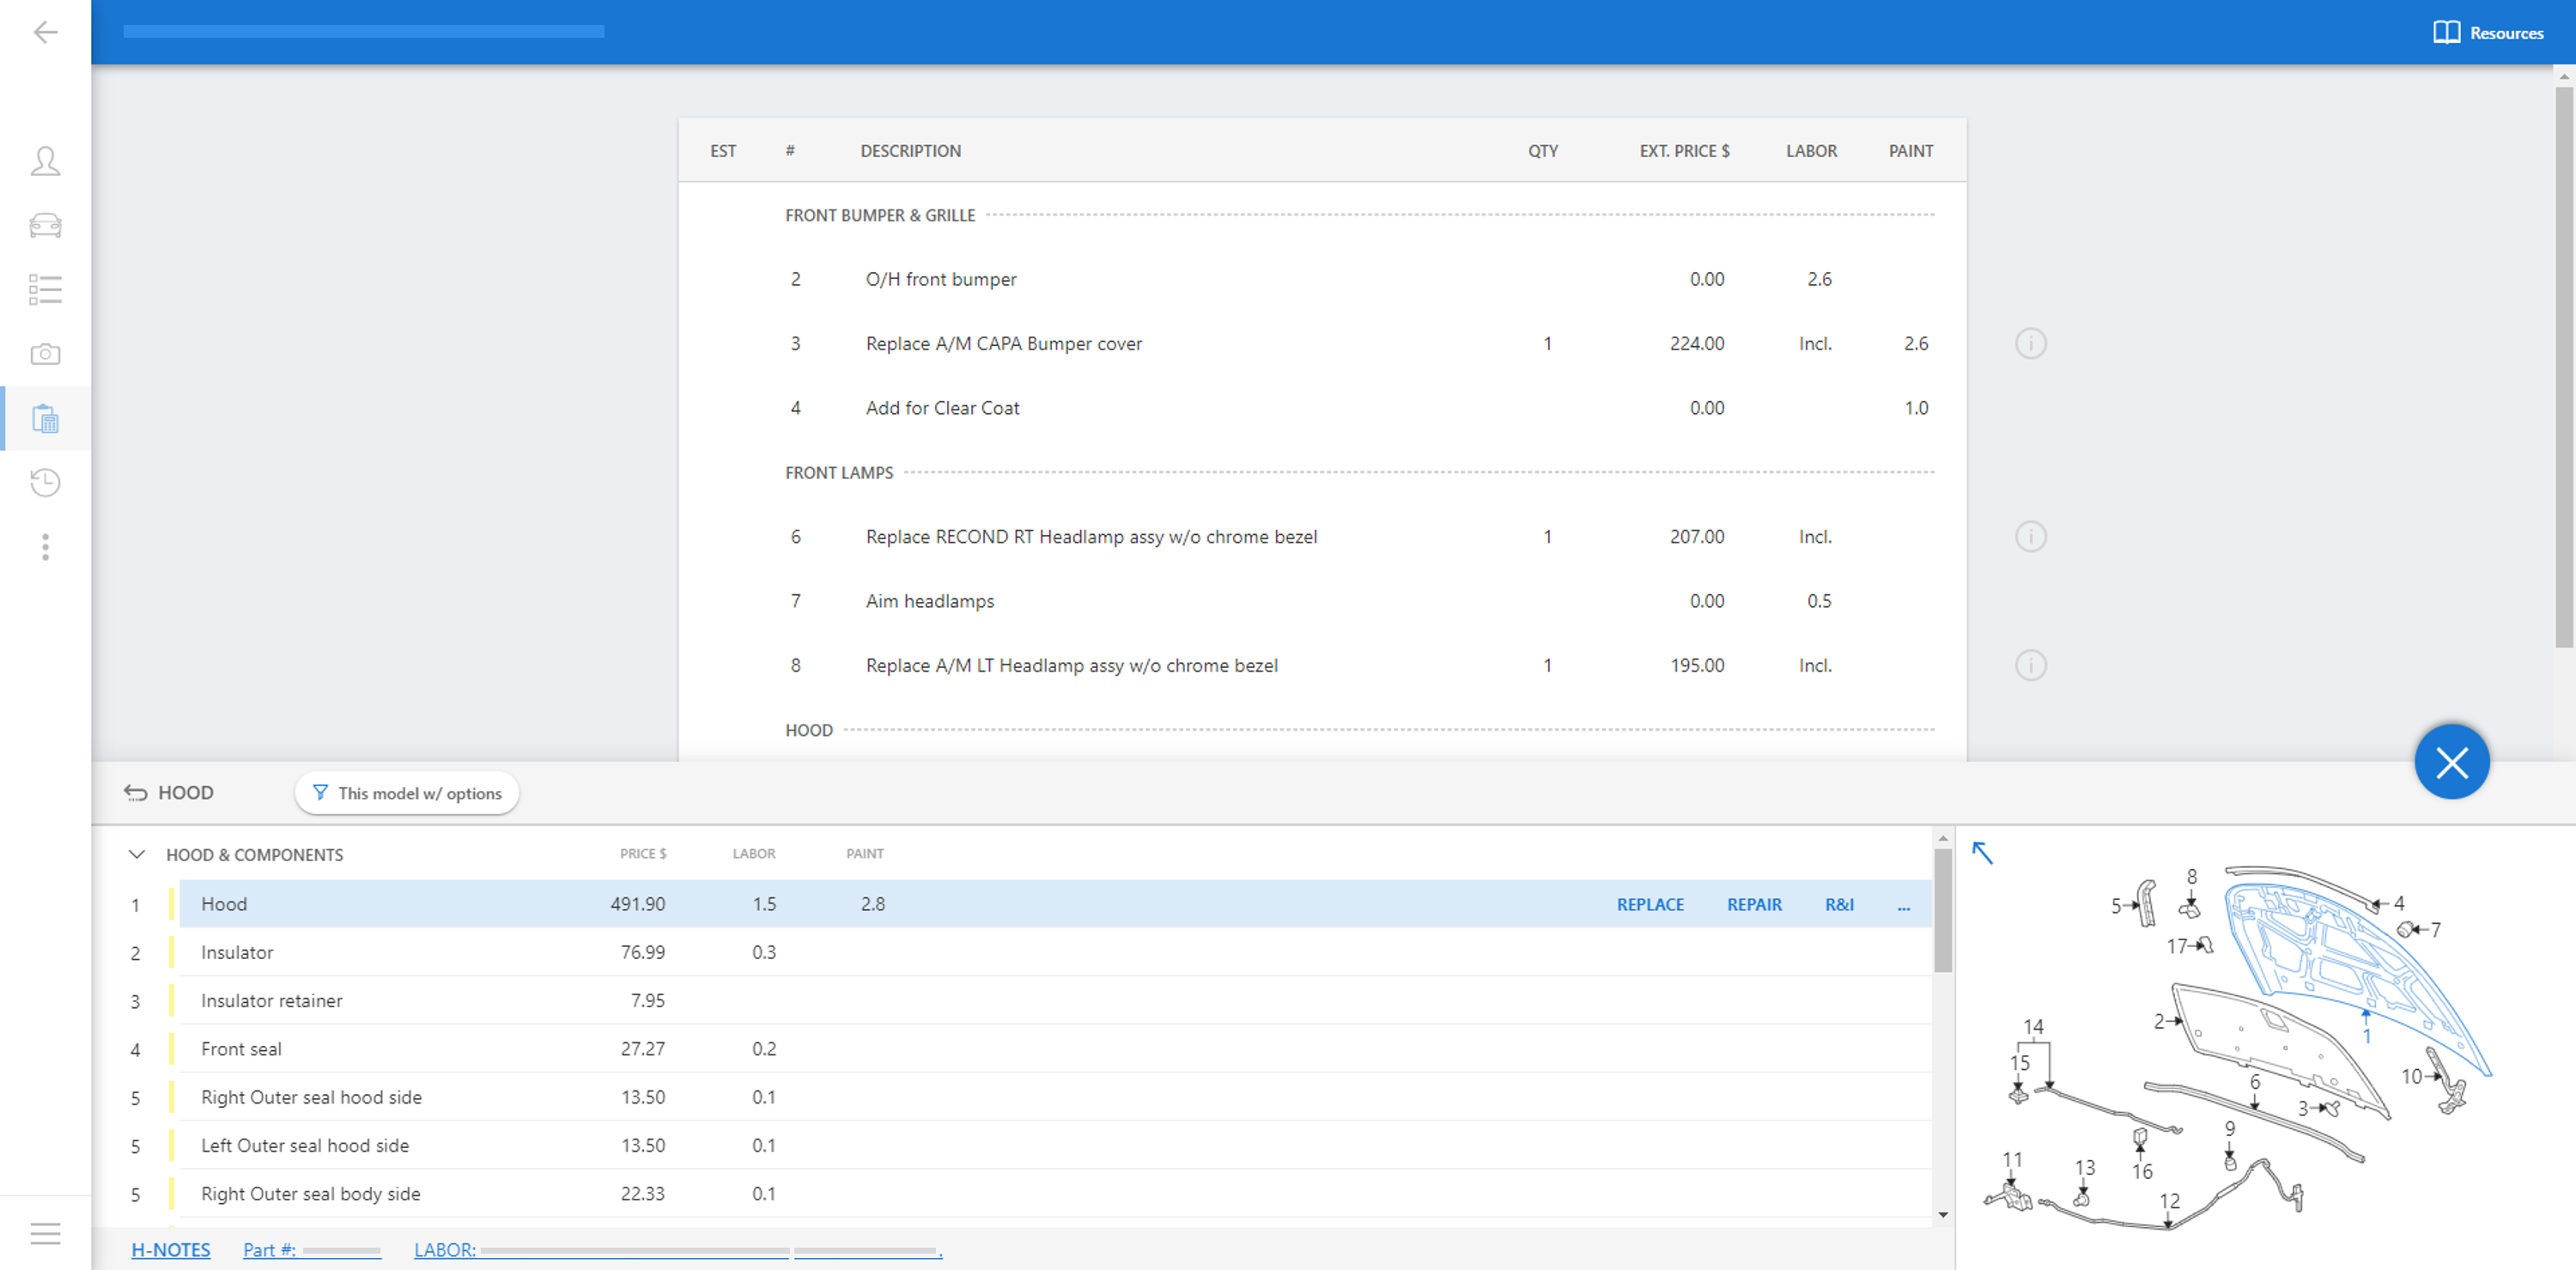
Task: Click the pop-out arrow on hood diagram
Action: click(x=1982, y=852)
